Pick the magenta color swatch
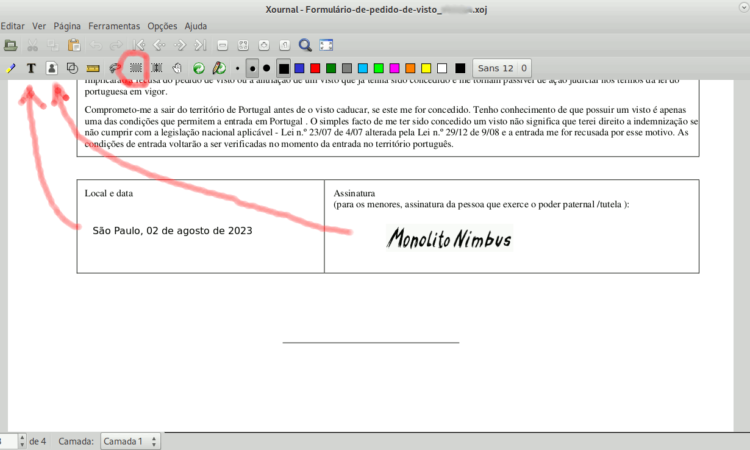 (395, 68)
